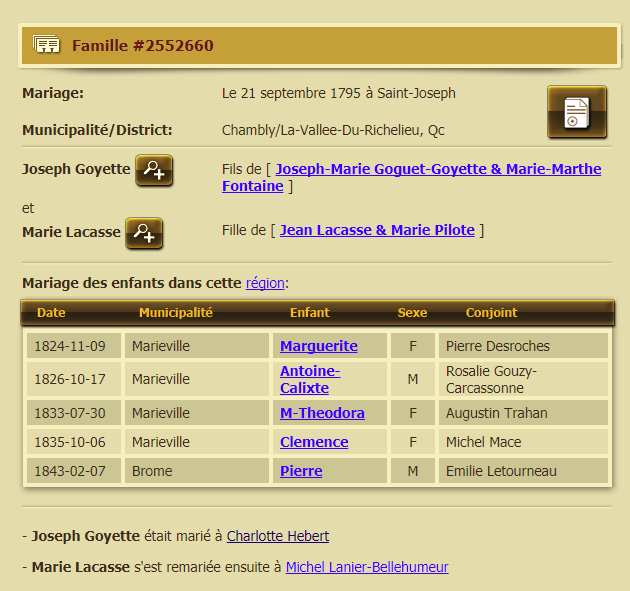This screenshot has width=630, height=591.
Task: Click the Enfant column header
Action: click(x=309, y=313)
